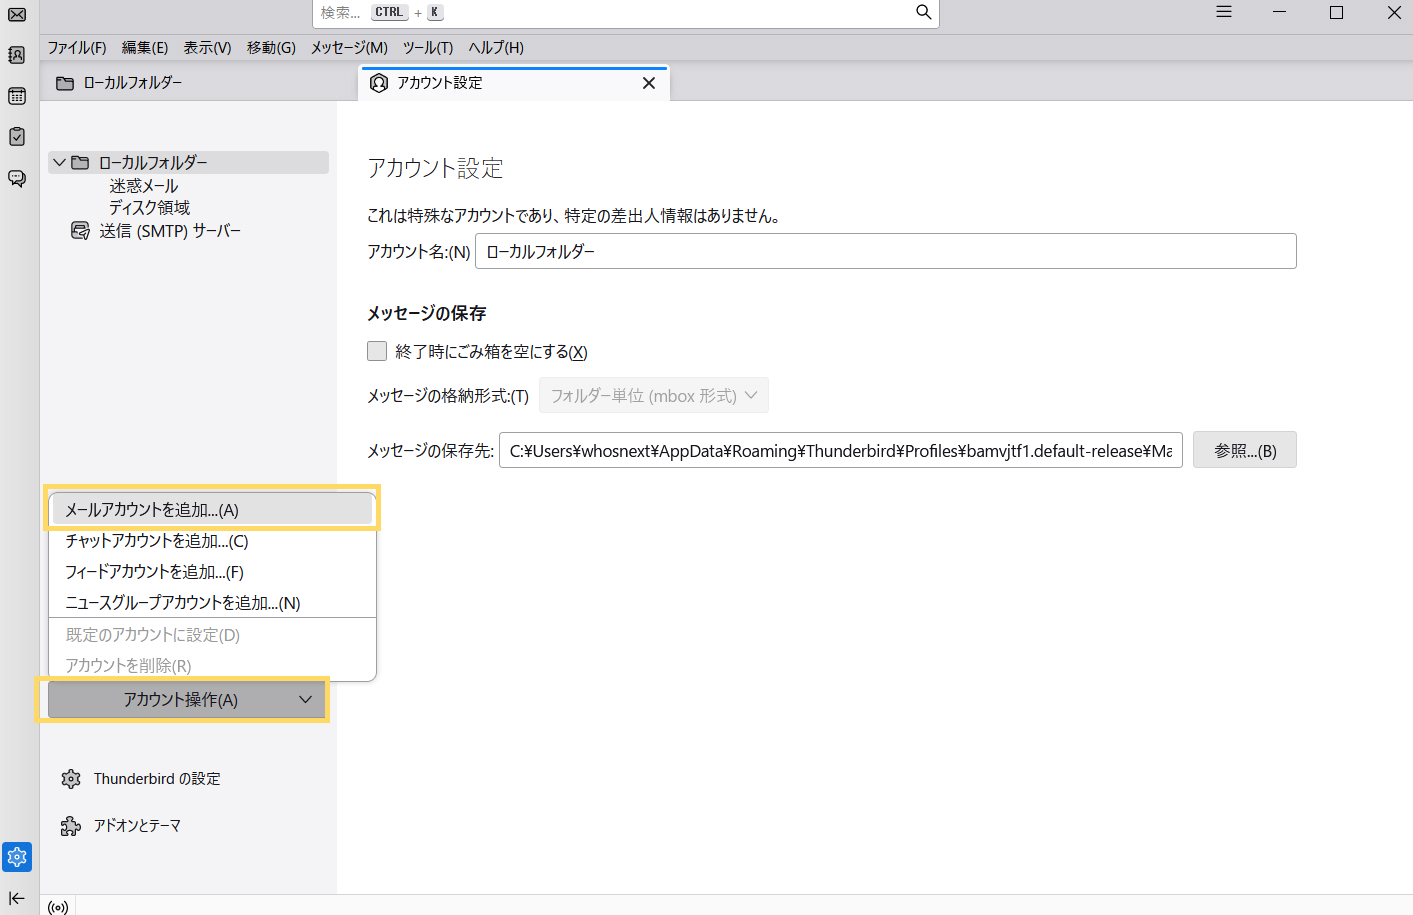The width and height of the screenshot is (1413, 915).
Task: Click the 参照 browse button
Action: coord(1244,451)
